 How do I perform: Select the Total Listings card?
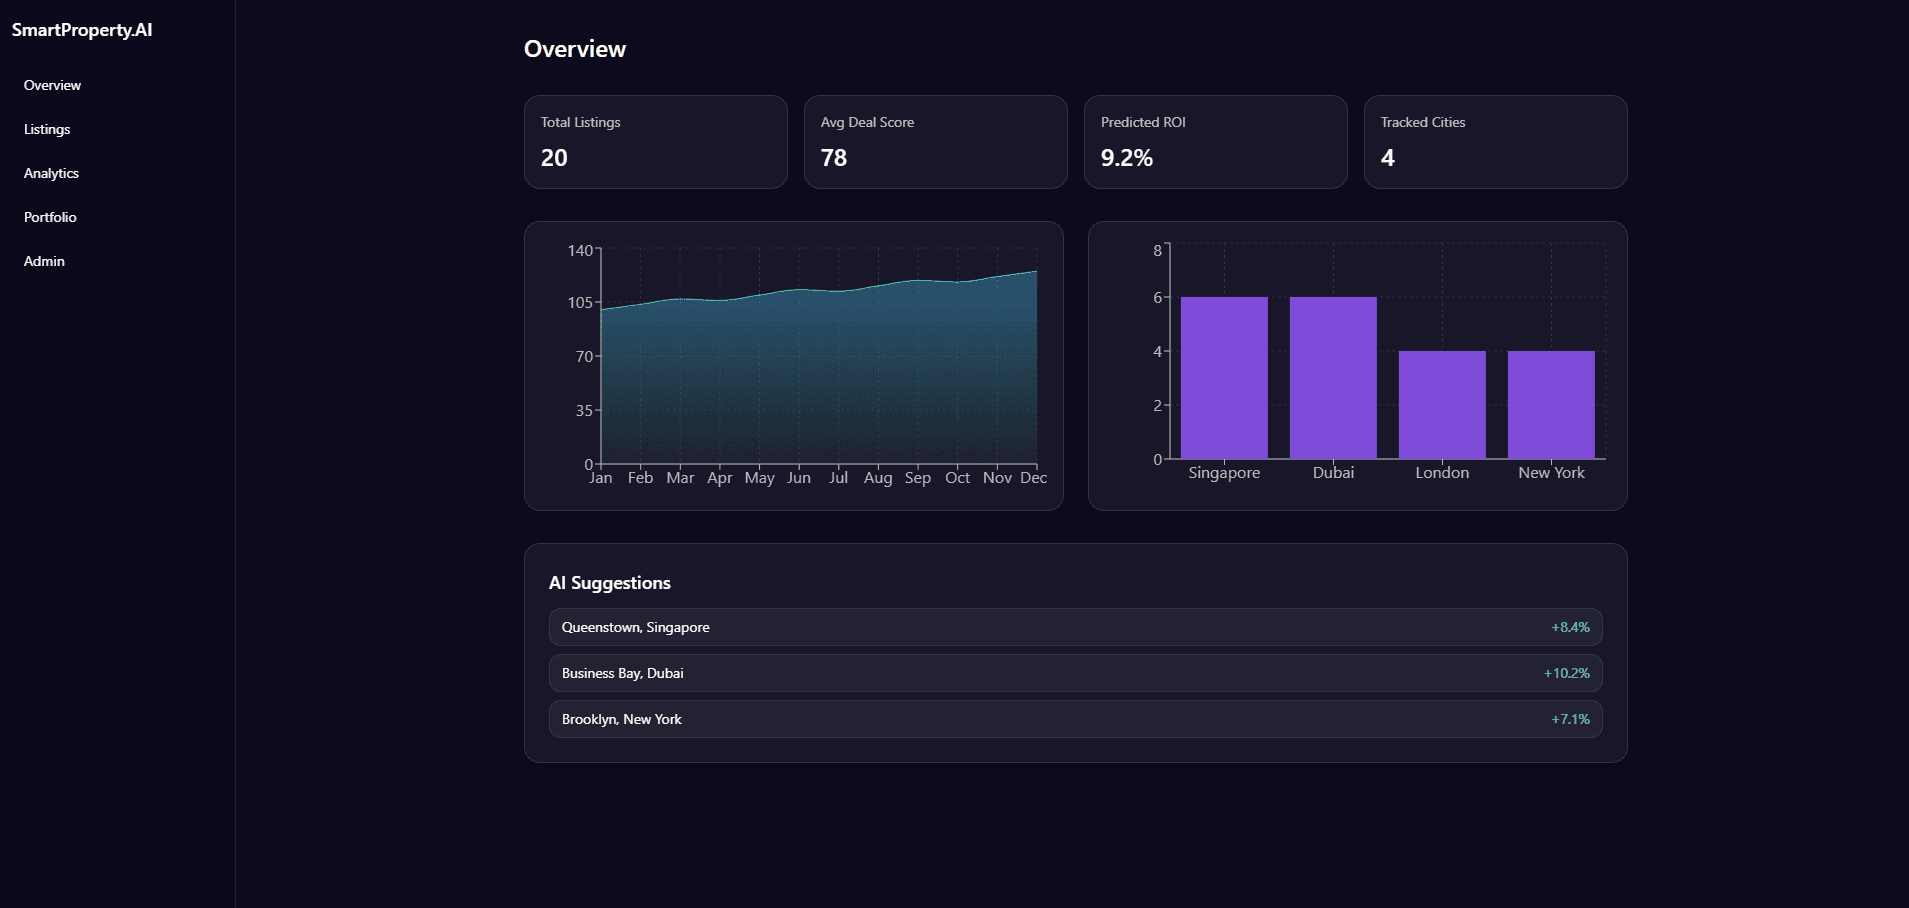[x=656, y=142]
